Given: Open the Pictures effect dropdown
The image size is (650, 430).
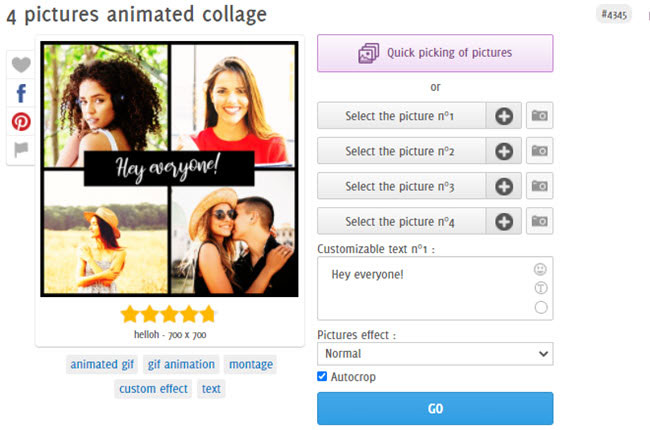Looking at the screenshot, I should [x=435, y=354].
